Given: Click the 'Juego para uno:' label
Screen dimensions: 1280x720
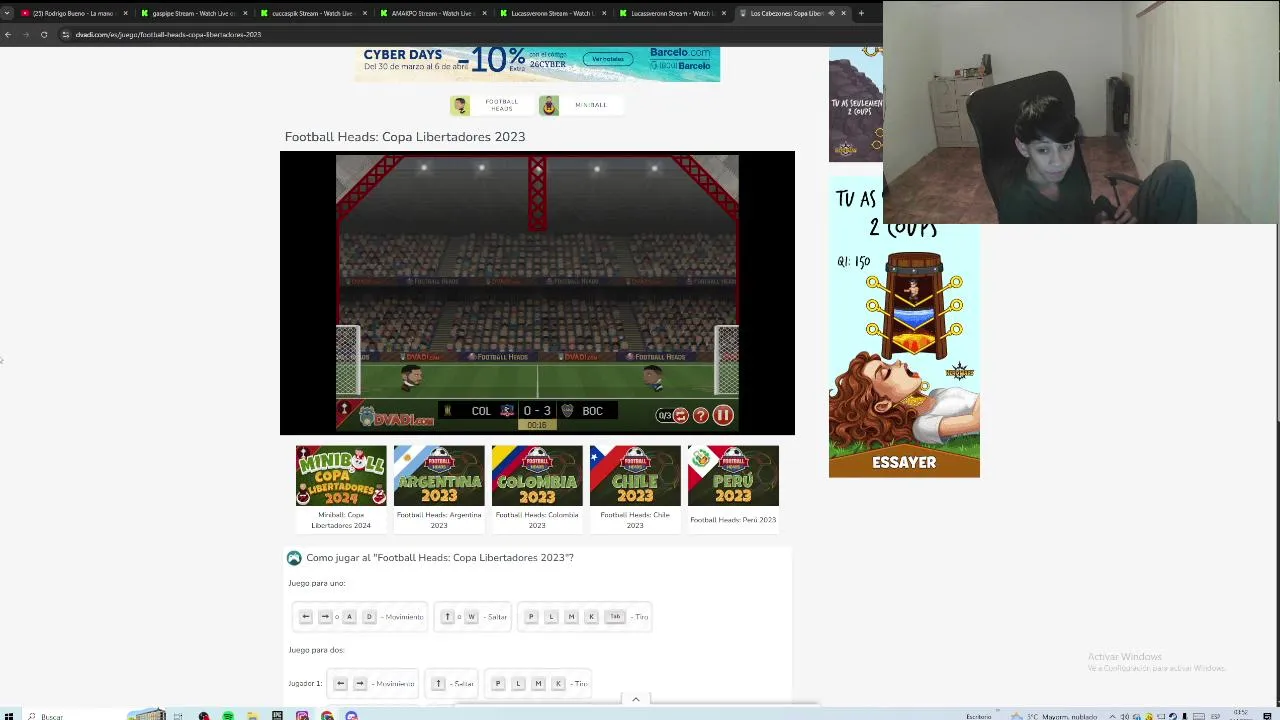Looking at the screenshot, I should tap(317, 583).
